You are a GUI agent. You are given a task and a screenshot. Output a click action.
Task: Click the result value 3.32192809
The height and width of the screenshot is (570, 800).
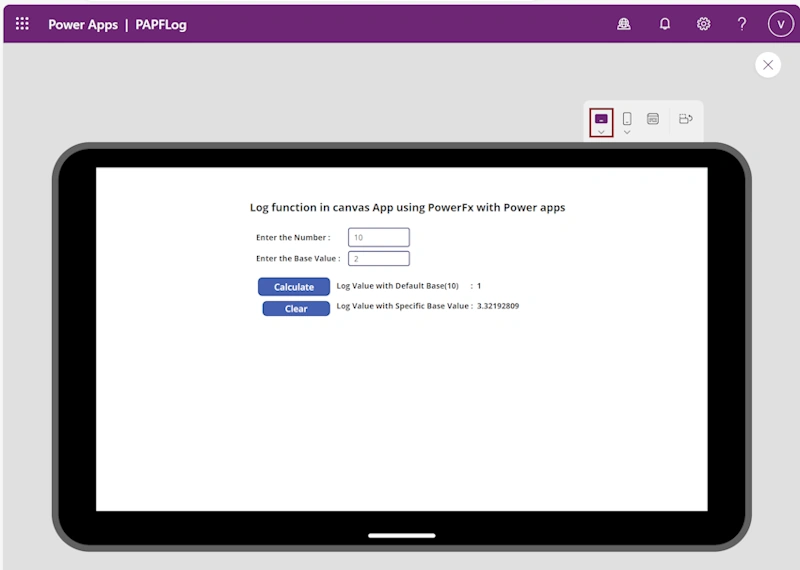pyautogui.click(x=498, y=306)
